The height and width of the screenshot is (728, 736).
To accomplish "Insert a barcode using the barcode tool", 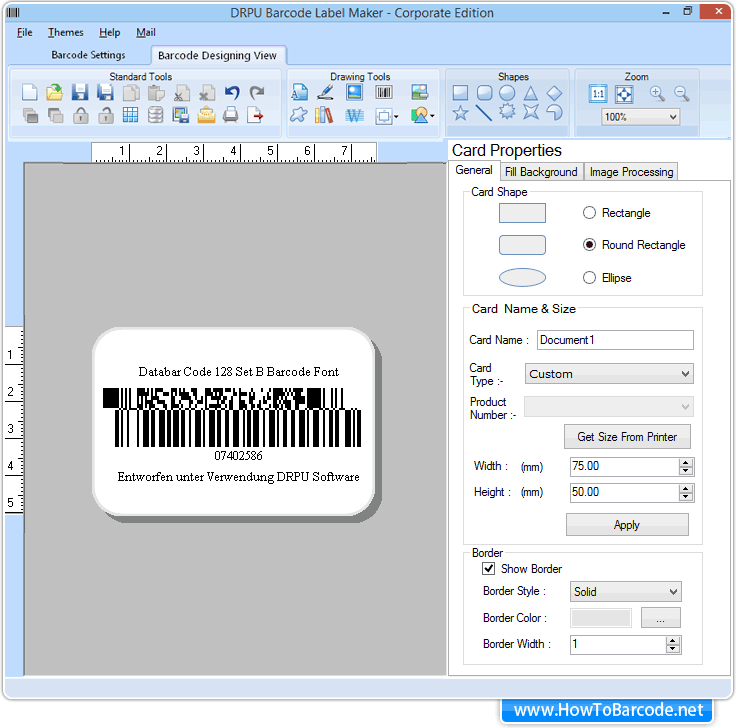I will click(x=384, y=93).
